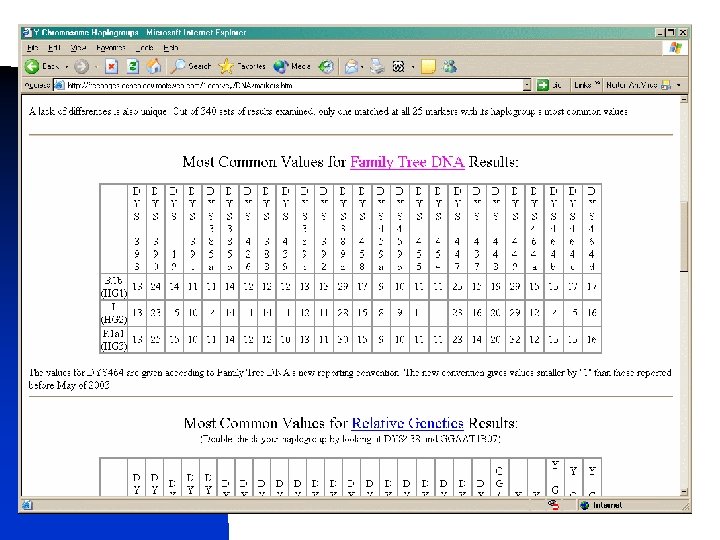Viewport: 720px width, 540px height.
Task: Expand the Links toolbar chevron
Action: pos(597,84)
